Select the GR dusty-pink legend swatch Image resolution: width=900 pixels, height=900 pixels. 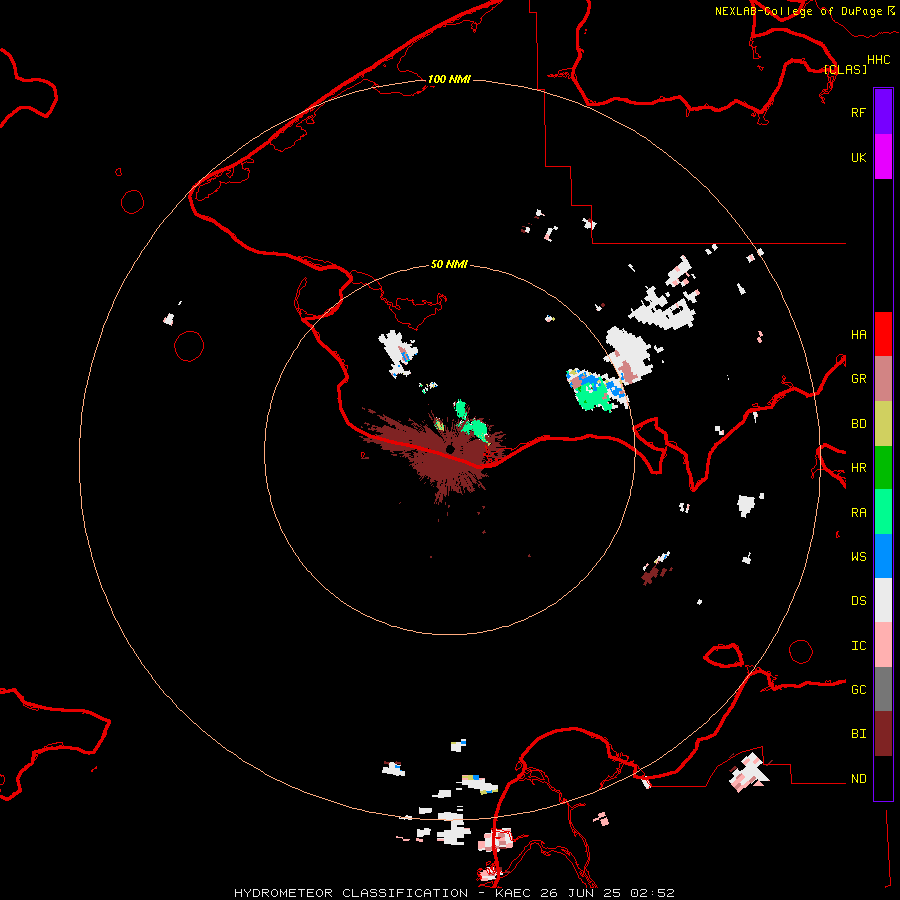pyautogui.click(x=883, y=379)
